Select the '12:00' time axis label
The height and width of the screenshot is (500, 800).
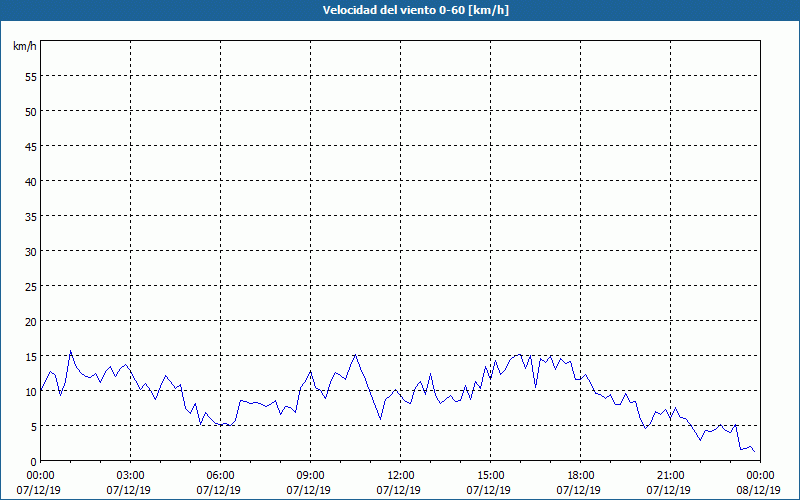tap(401, 476)
